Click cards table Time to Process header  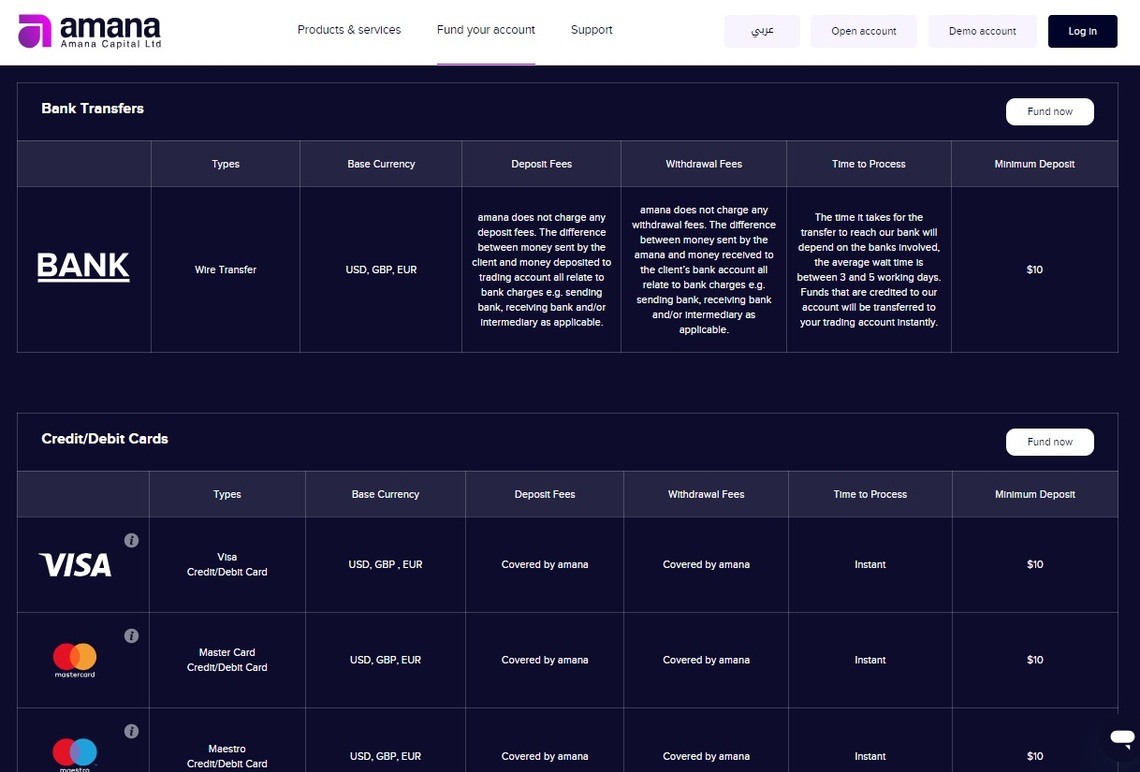870,494
